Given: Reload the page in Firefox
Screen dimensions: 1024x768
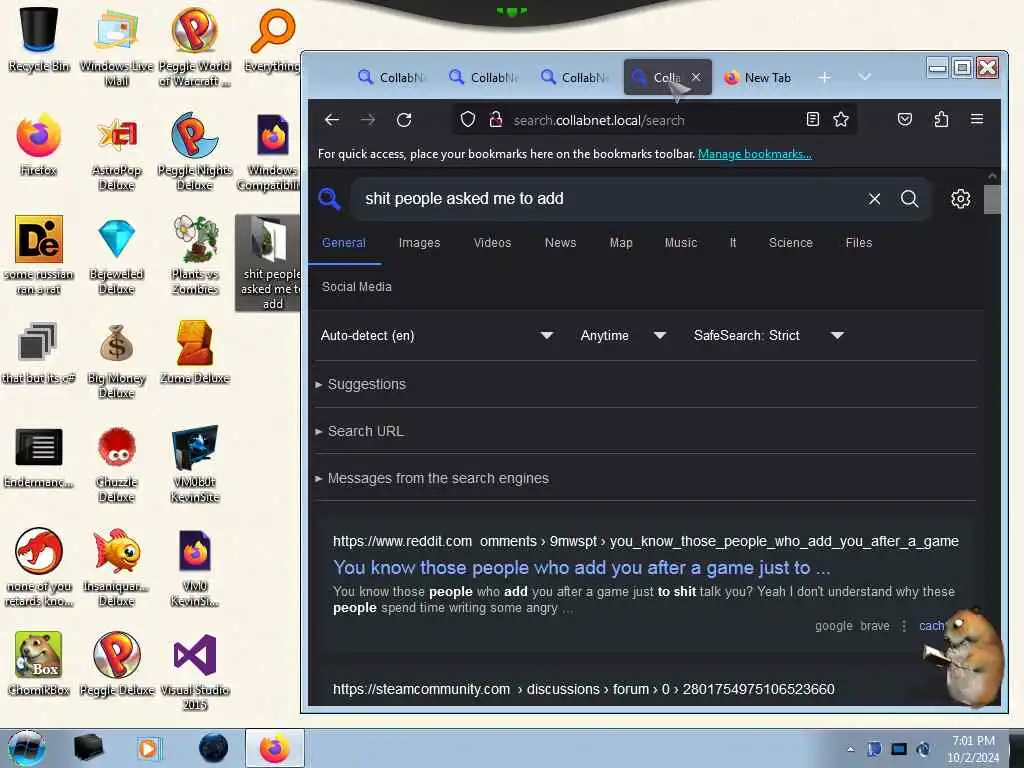Looking at the screenshot, I should click(404, 120).
